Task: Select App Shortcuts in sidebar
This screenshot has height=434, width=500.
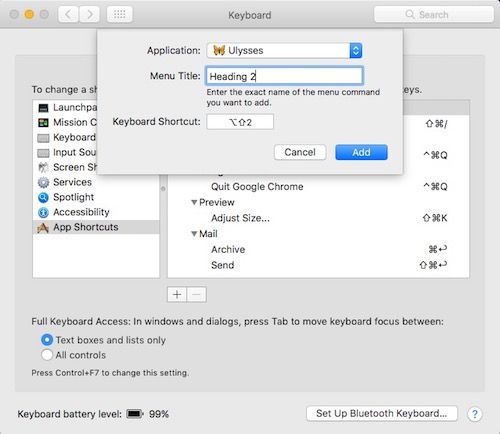Action: [x=96, y=227]
